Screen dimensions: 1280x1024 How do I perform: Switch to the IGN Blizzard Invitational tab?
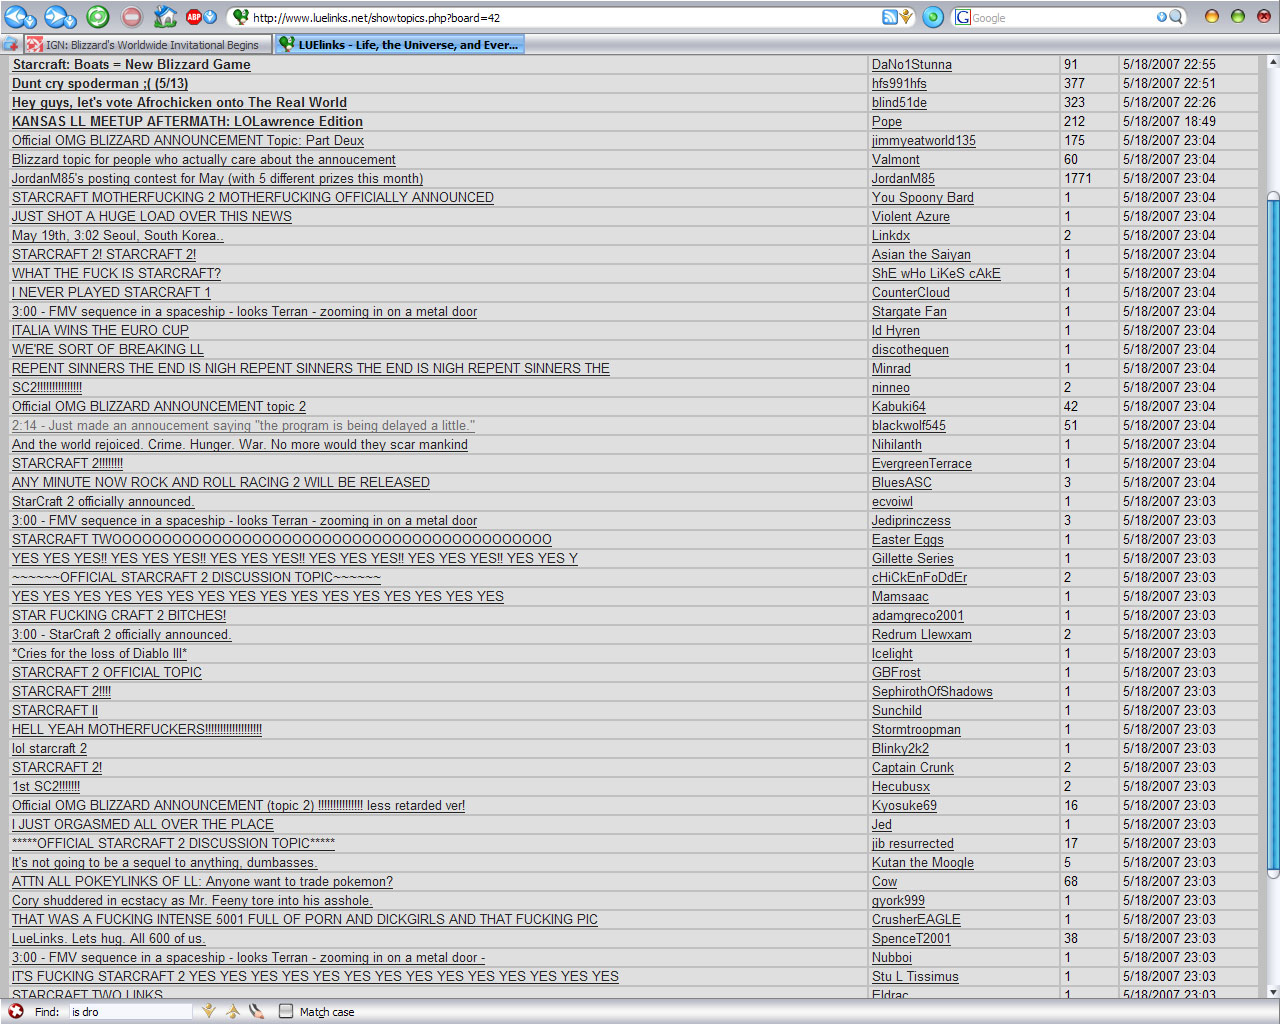coord(148,44)
